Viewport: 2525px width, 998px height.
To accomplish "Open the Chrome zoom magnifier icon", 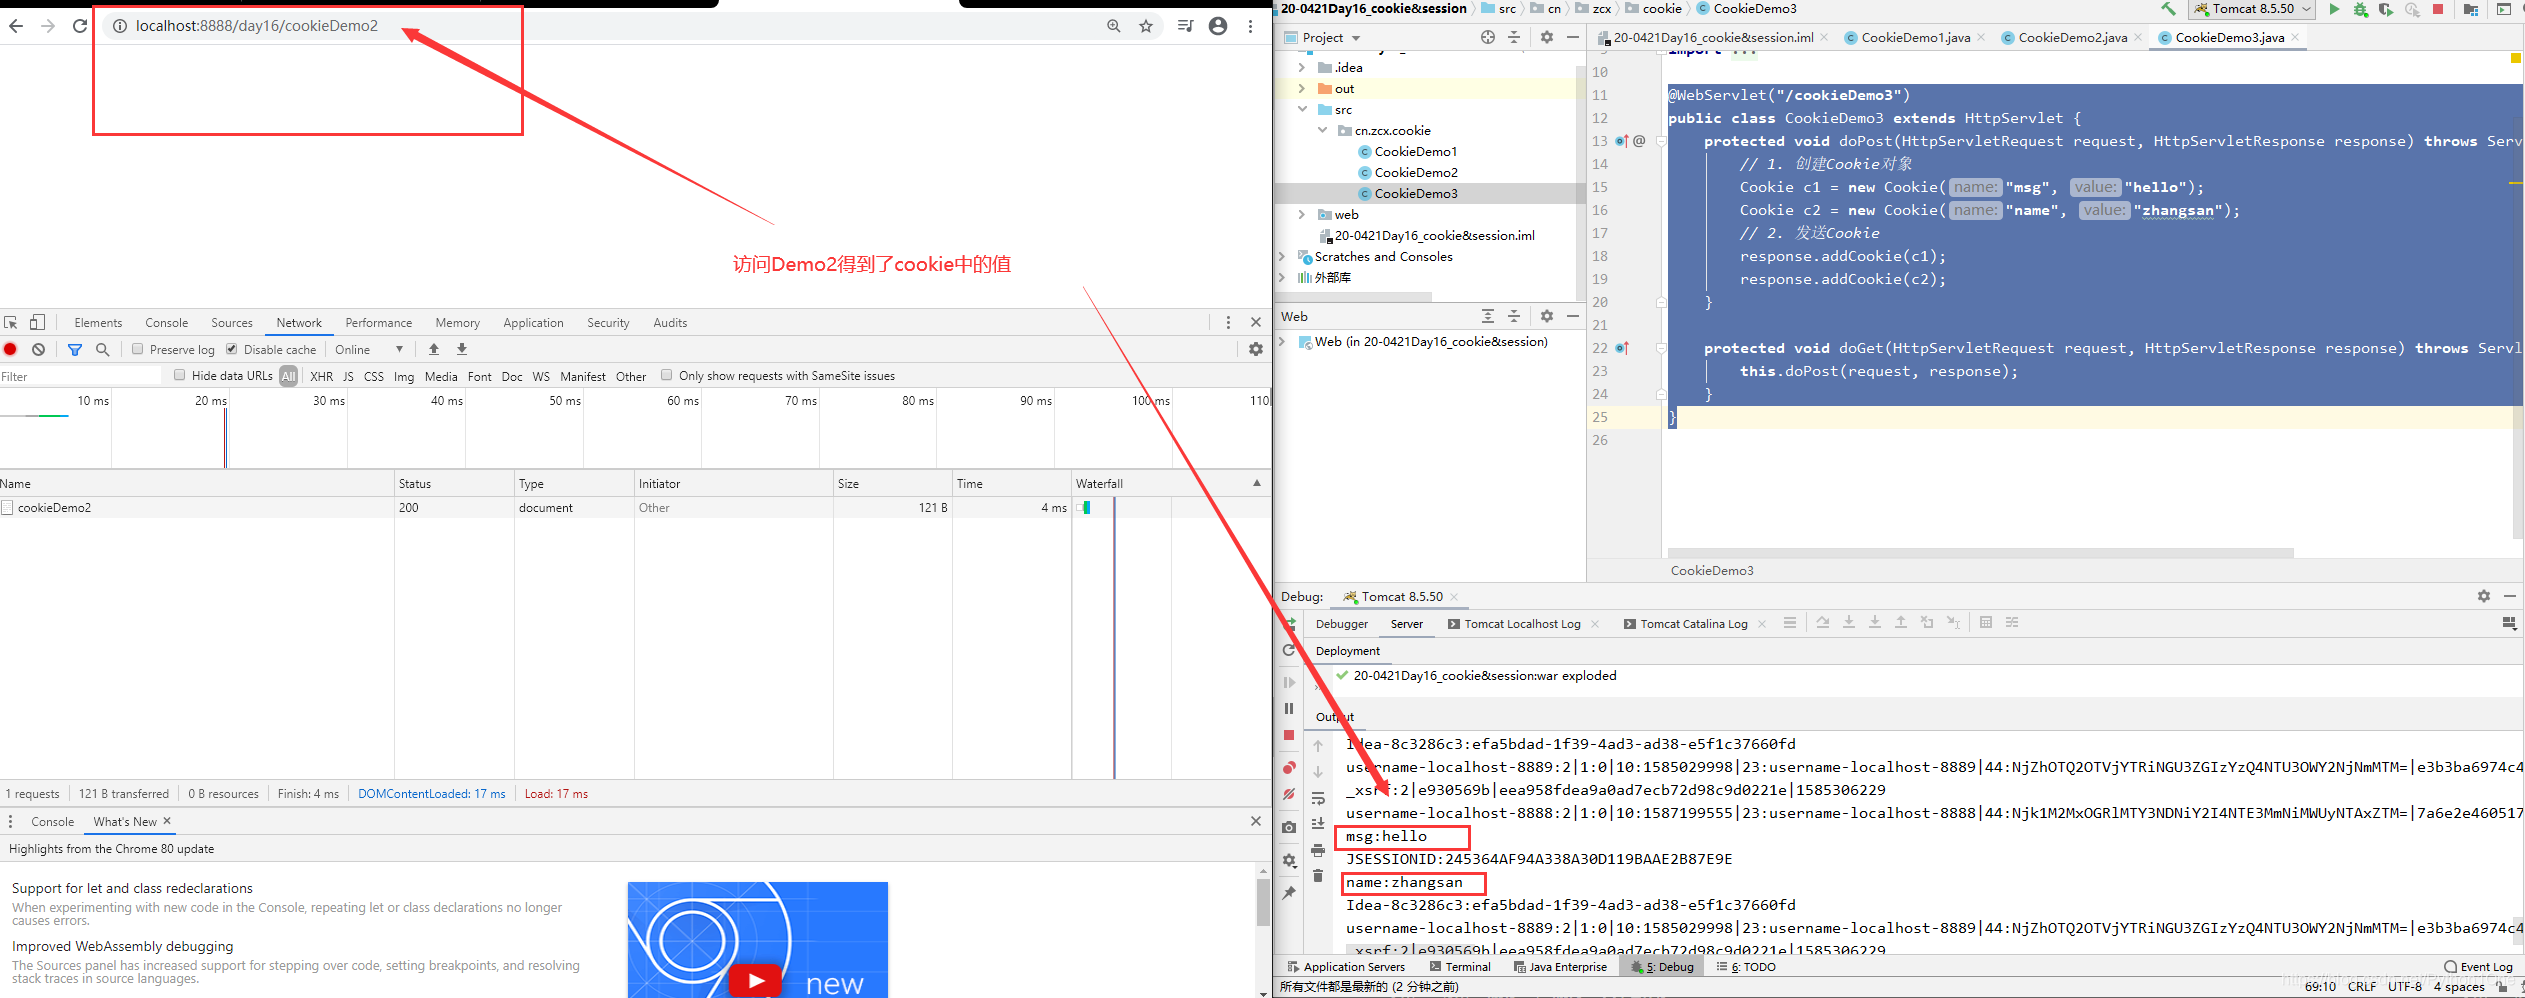I will point(1114,26).
